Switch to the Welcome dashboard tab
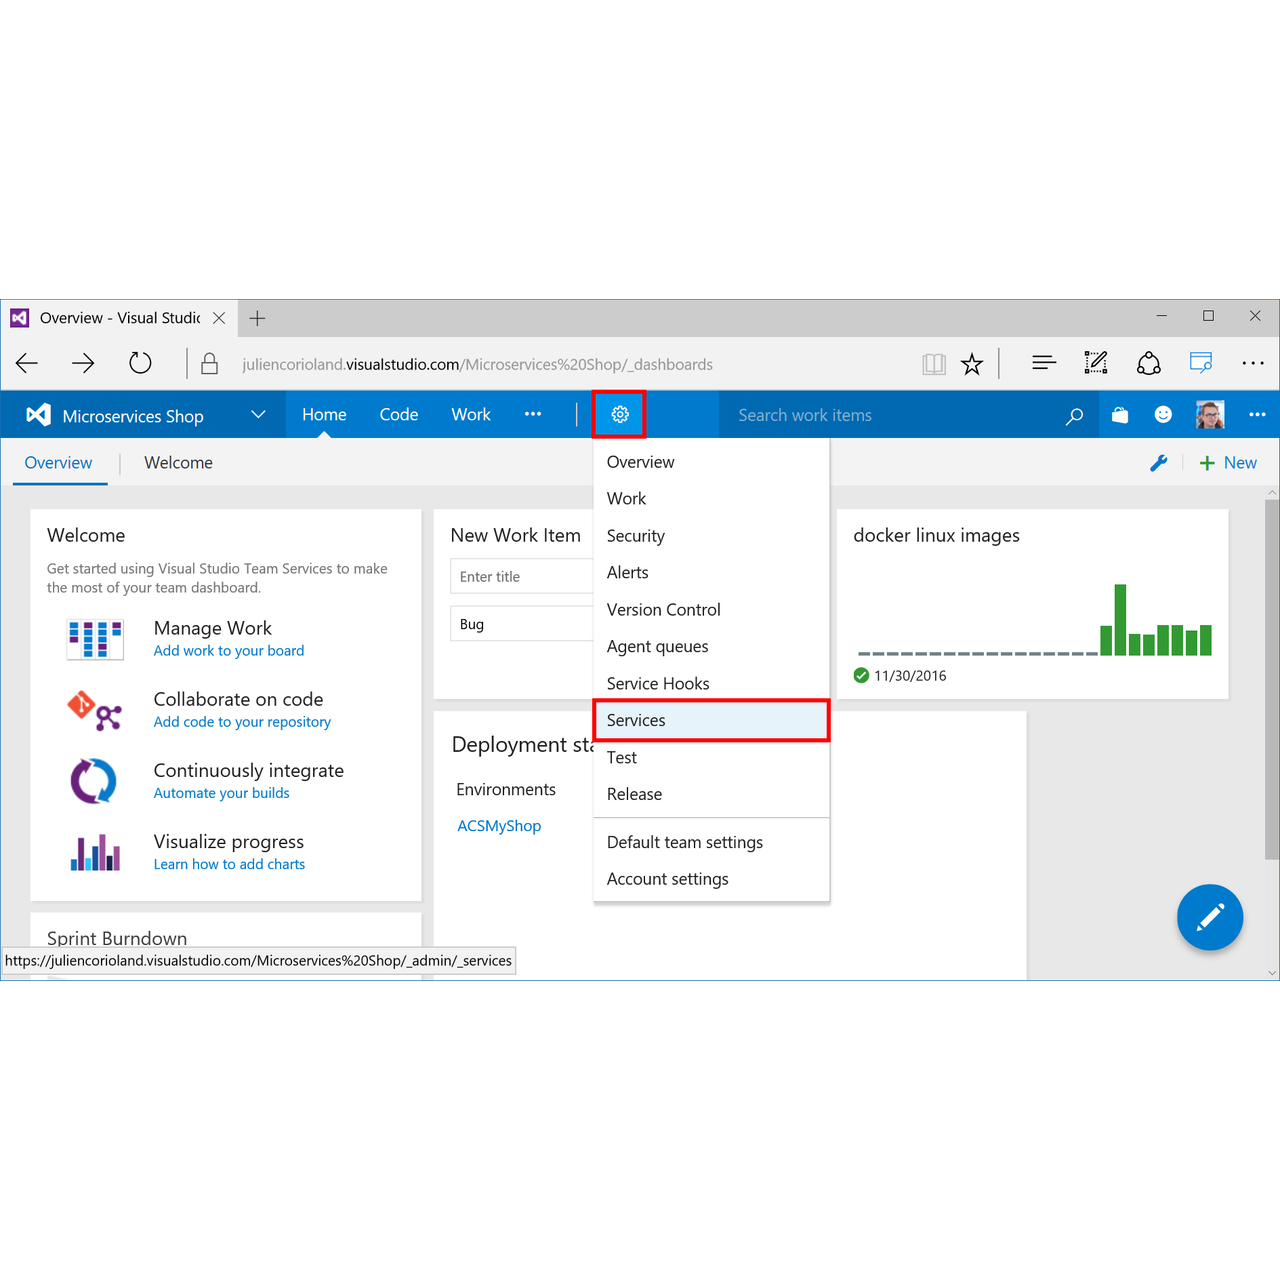This screenshot has height=1280, width=1280. (x=178, y=463)
